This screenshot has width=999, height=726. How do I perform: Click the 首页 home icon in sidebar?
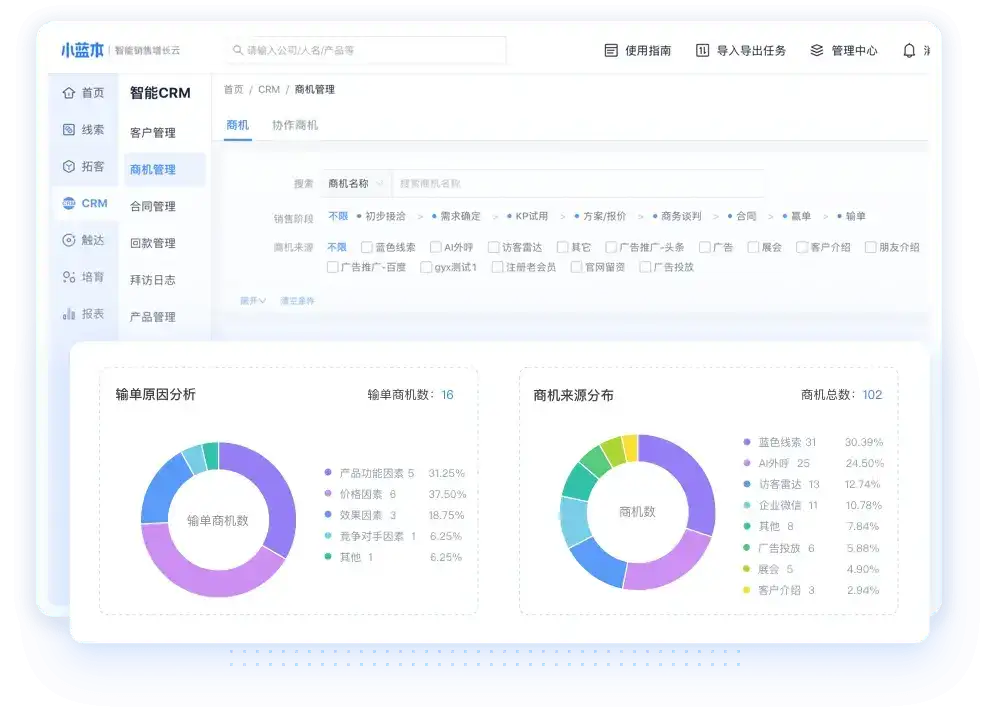pyautogui.click(x=69, y=93)
